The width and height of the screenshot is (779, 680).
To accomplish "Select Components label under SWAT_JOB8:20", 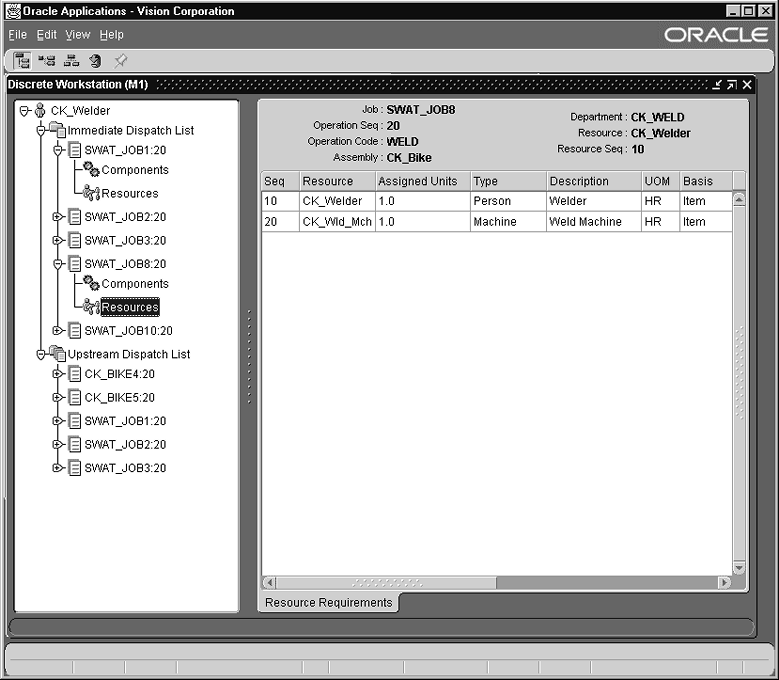I will click(135, 284).
